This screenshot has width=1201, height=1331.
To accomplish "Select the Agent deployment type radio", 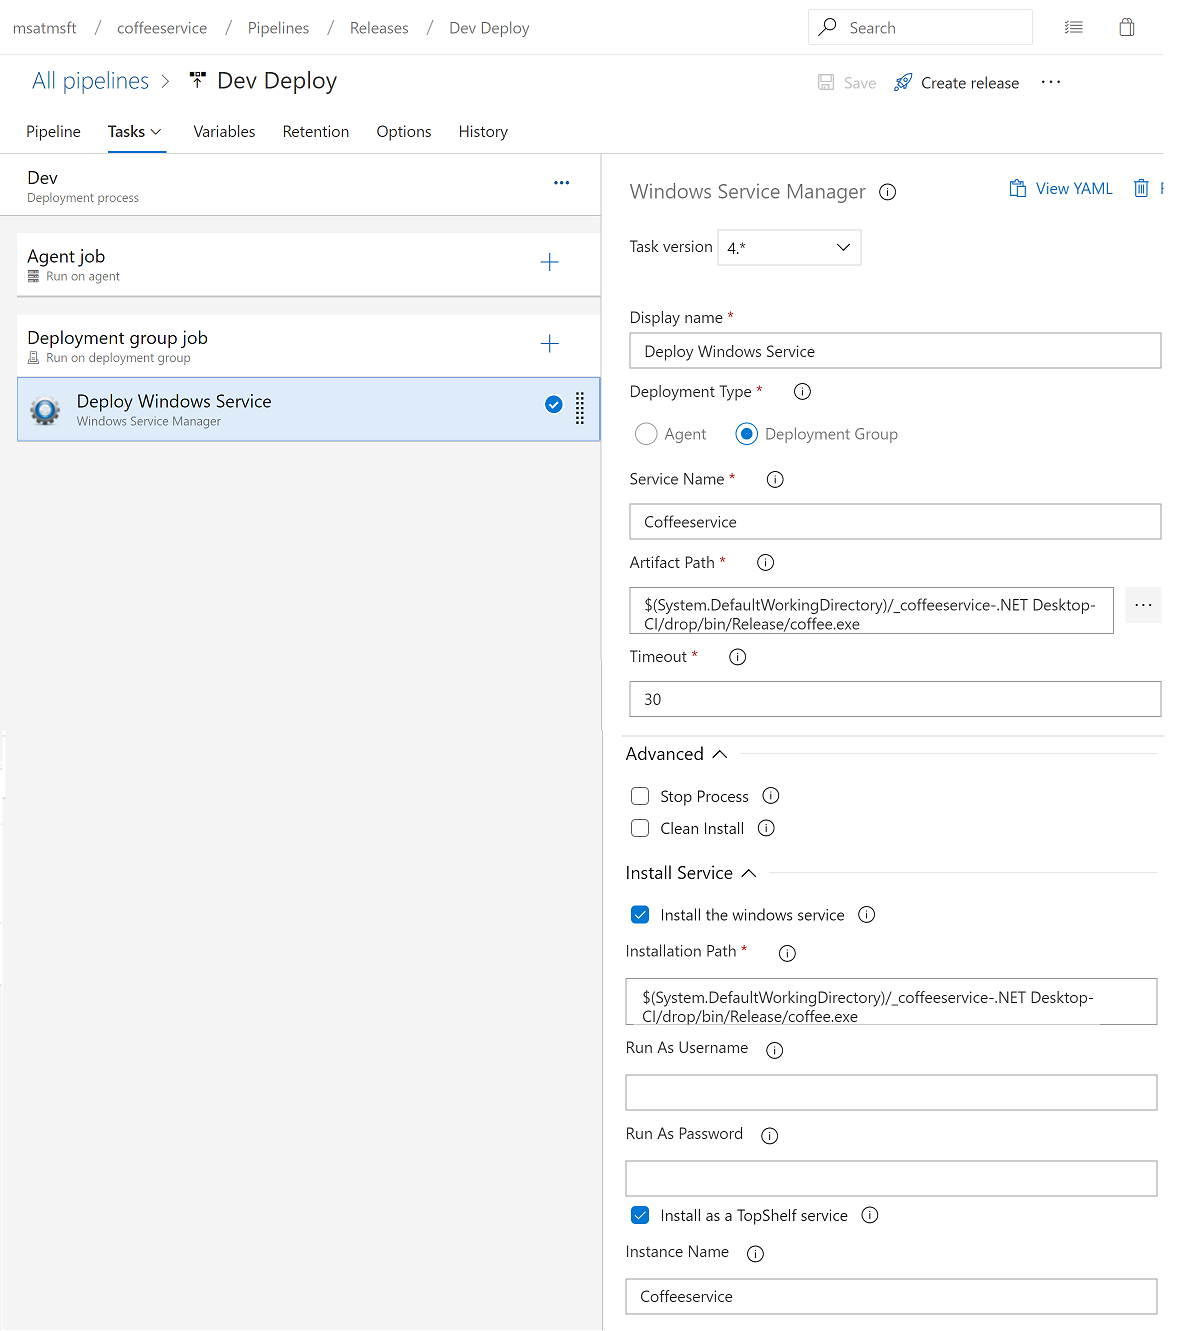I will [646, 434].
